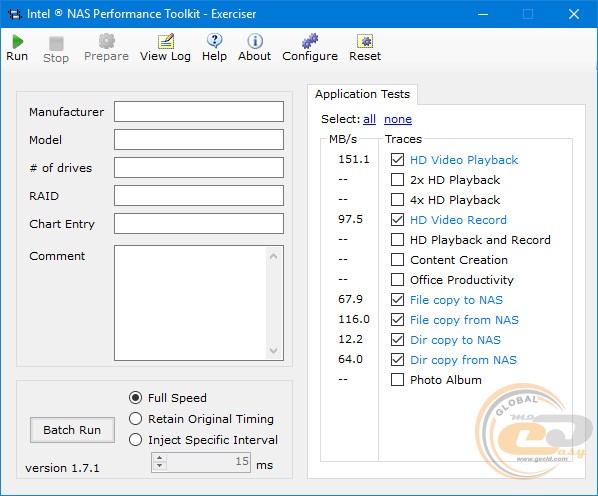Image resolution: width=598 pixels, height=496 pixels.
Task: Click the 97.5 MB/s result value
Action: click(x=350, y=219)
